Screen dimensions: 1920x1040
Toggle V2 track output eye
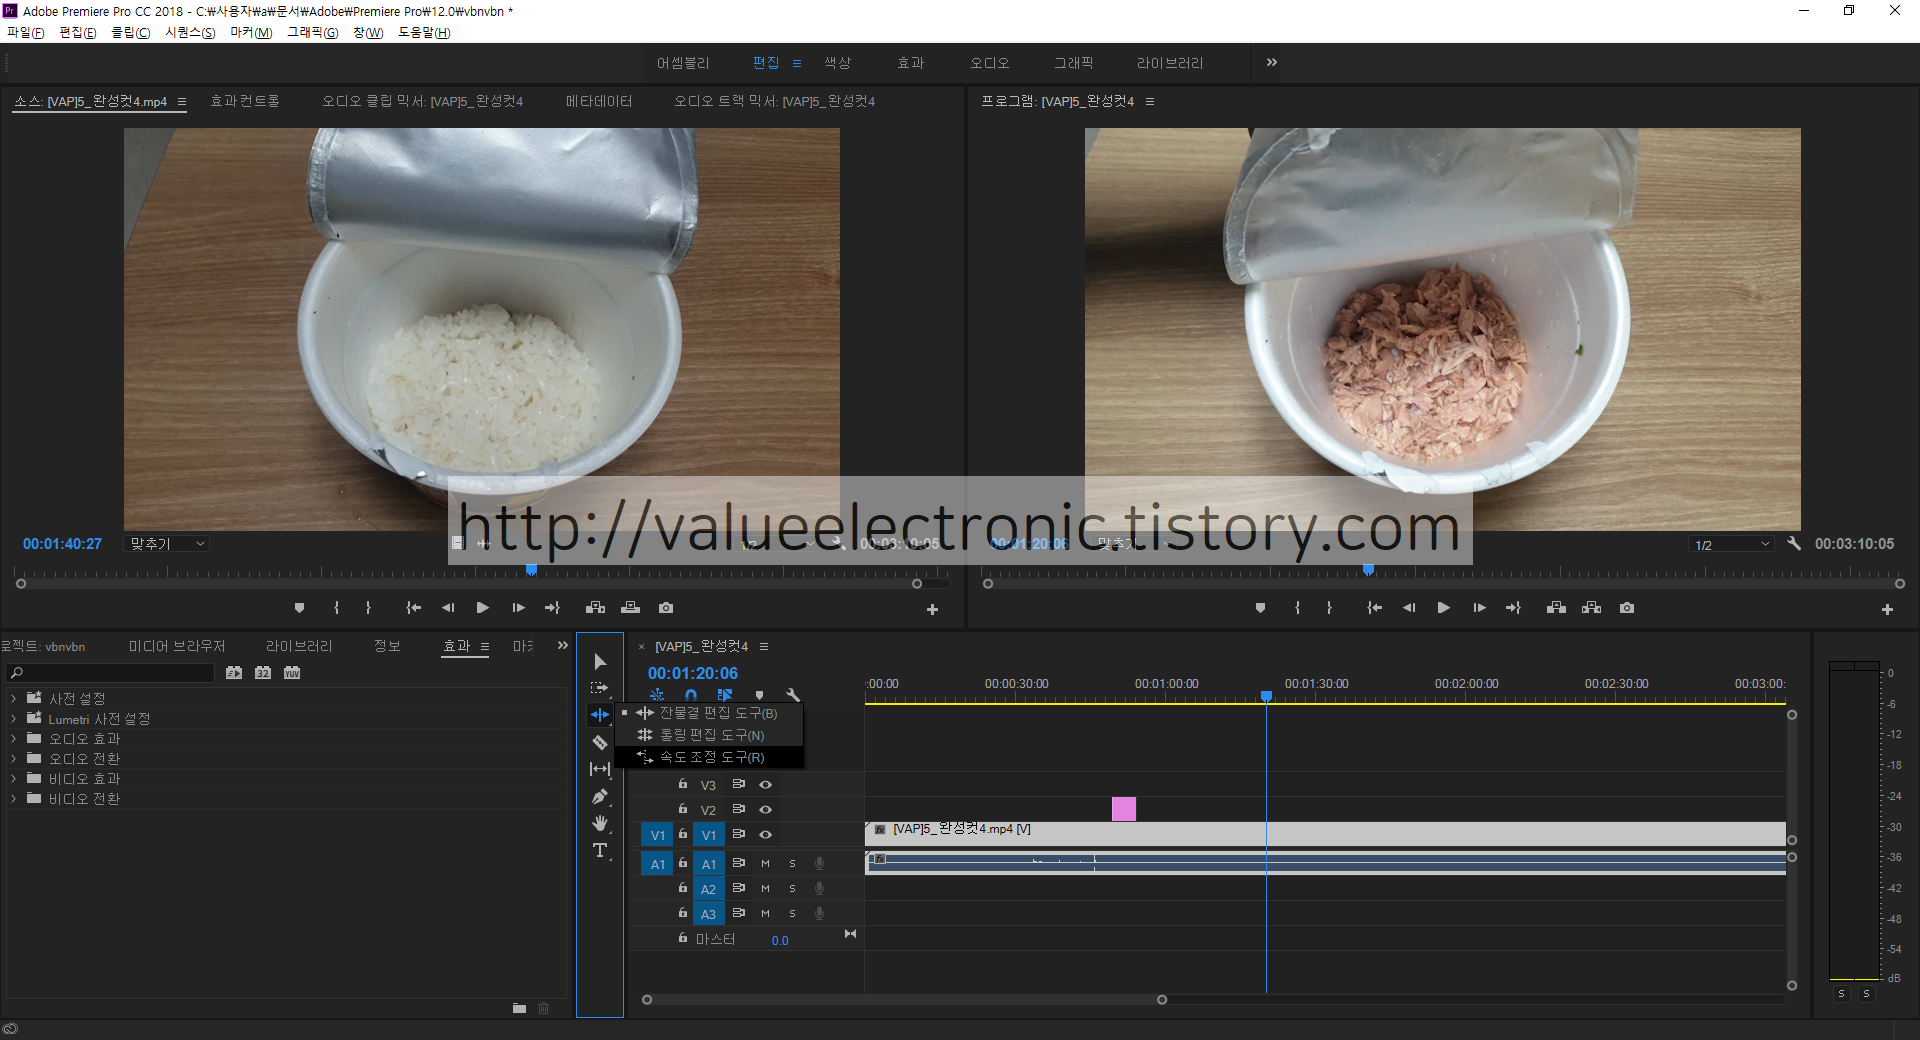(x=765, y=809)
